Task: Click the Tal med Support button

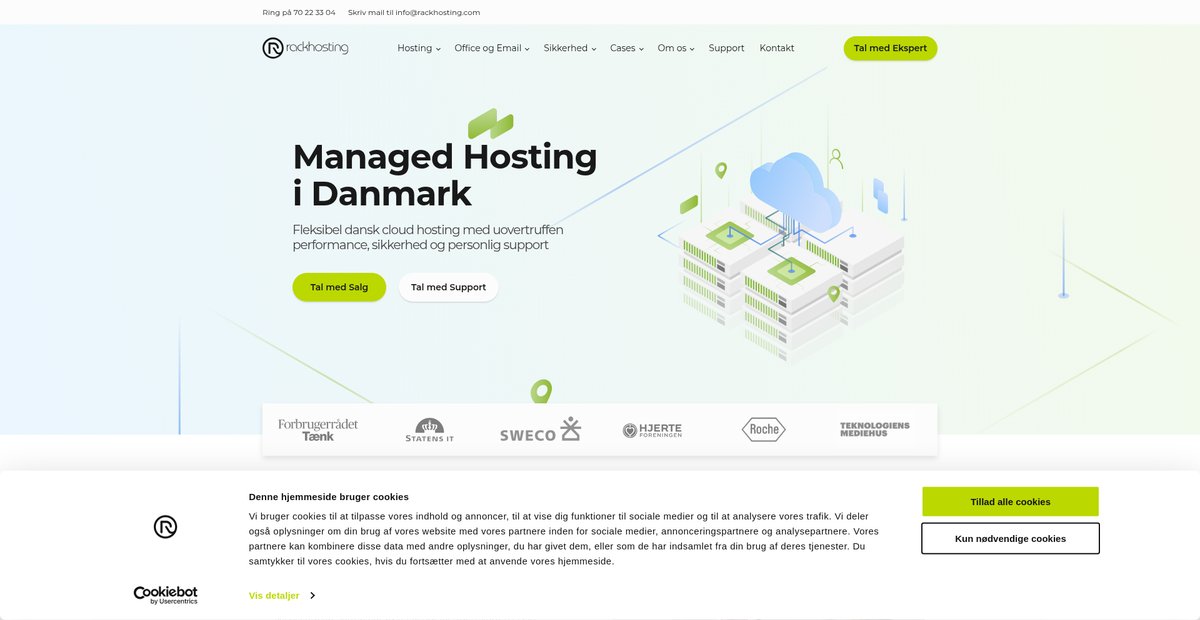Action: [x=448, y=287]
